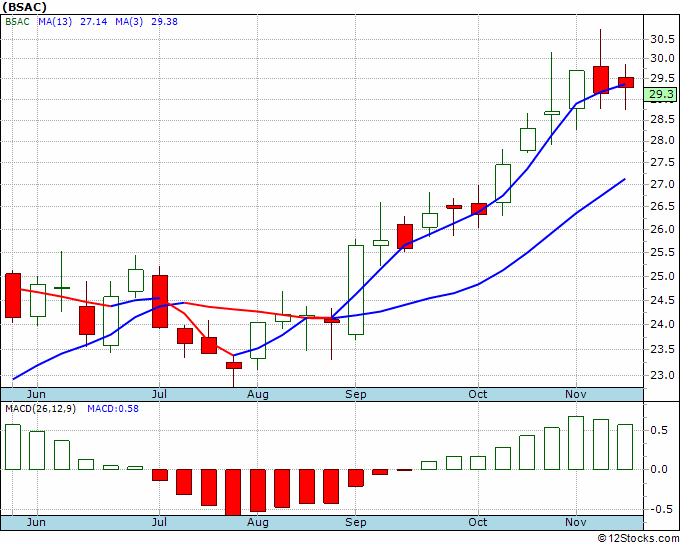Image resolution: width=680 pixels, height=546 pixels.
Task: Click the 24.0 price axis label
Action: pos(662,324)
